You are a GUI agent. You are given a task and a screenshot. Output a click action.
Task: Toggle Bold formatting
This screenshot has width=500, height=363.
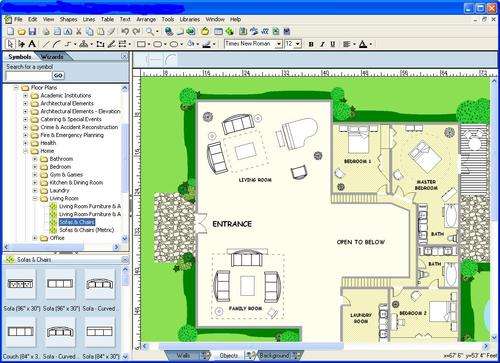pos(311,44)
